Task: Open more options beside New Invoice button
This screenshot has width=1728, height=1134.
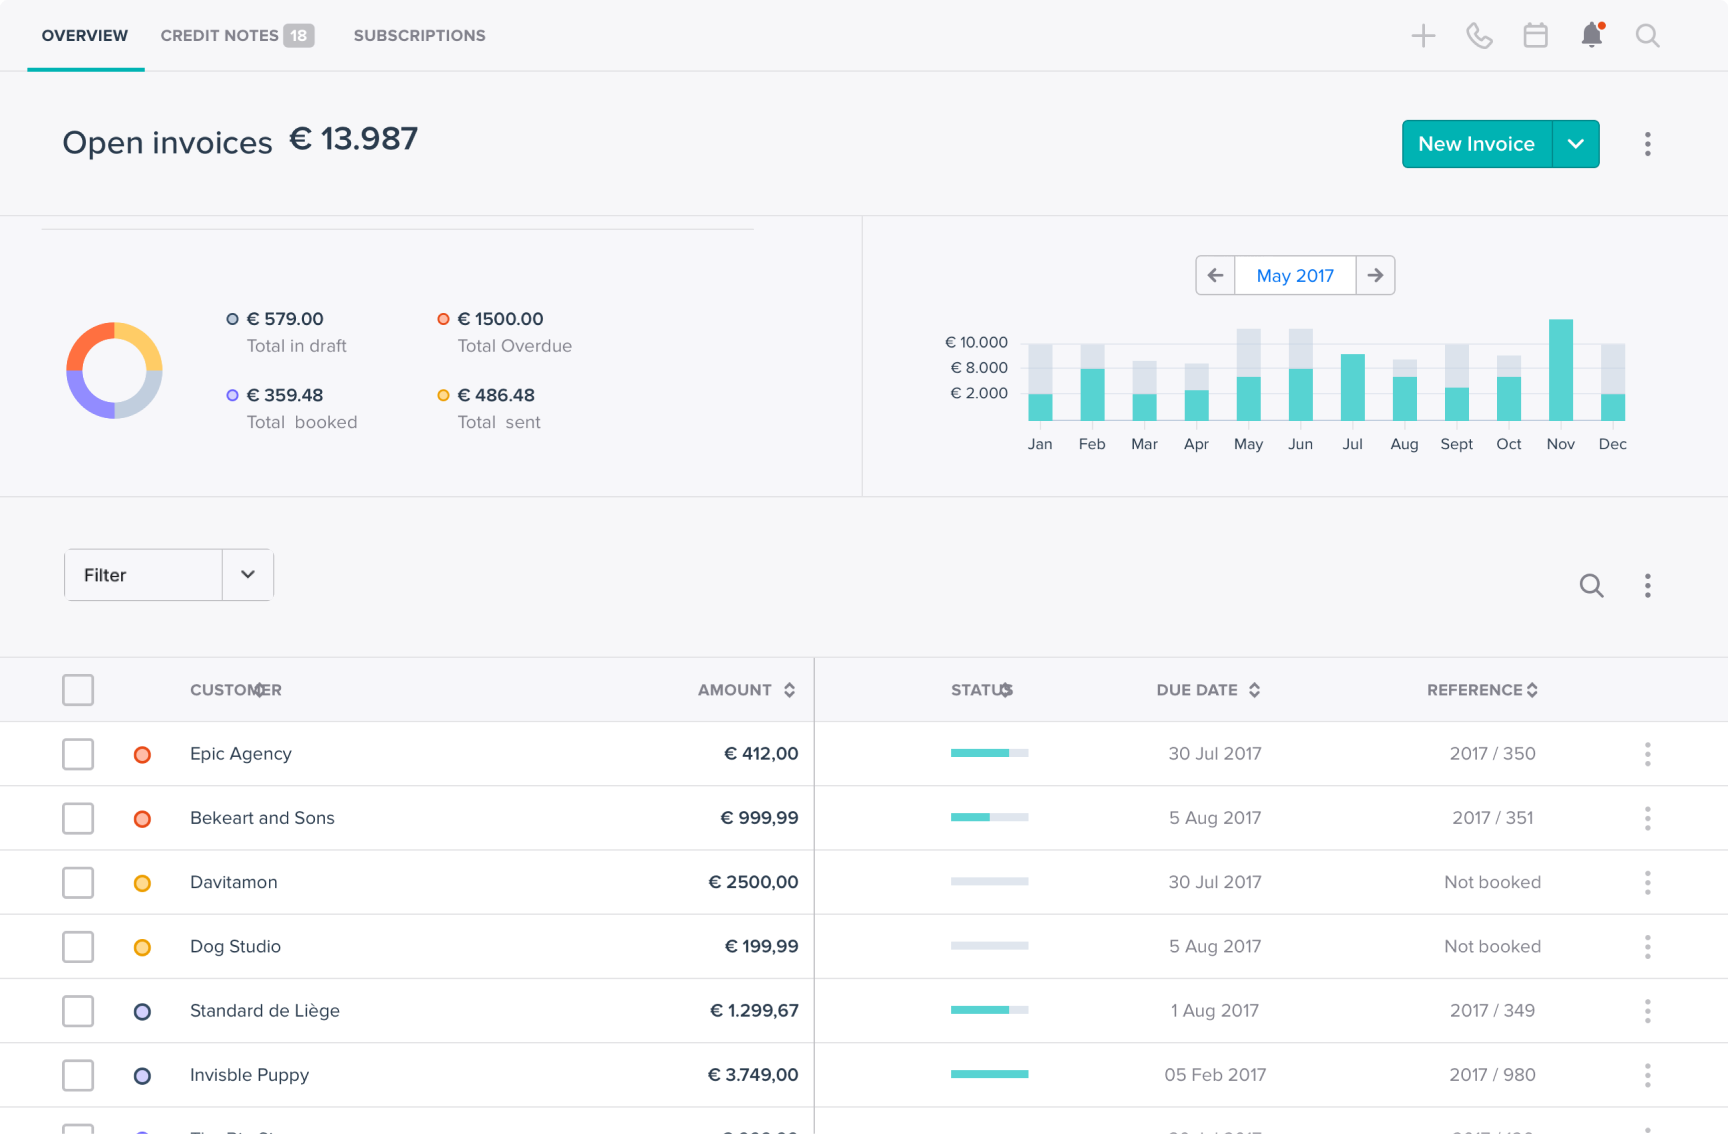Action: tap(1647, 144)
